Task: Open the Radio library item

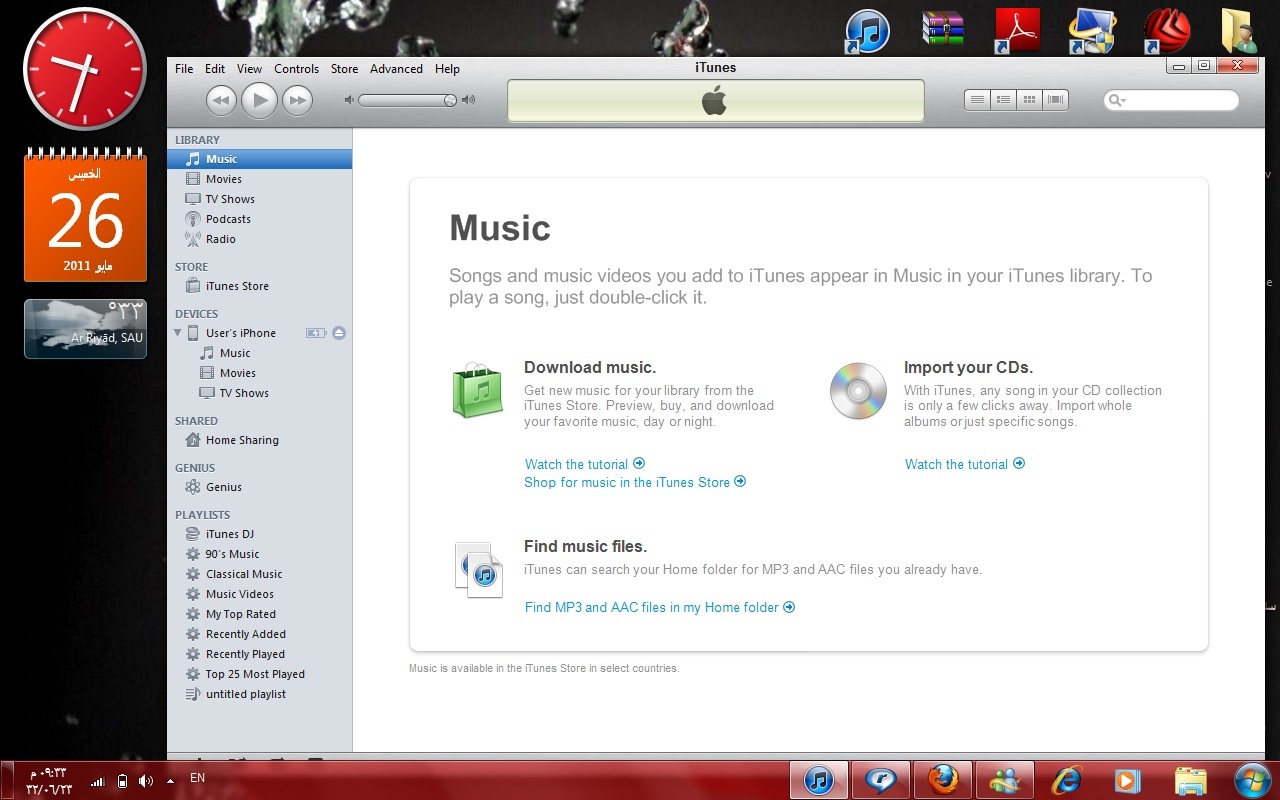Action: tap(259, 239)
